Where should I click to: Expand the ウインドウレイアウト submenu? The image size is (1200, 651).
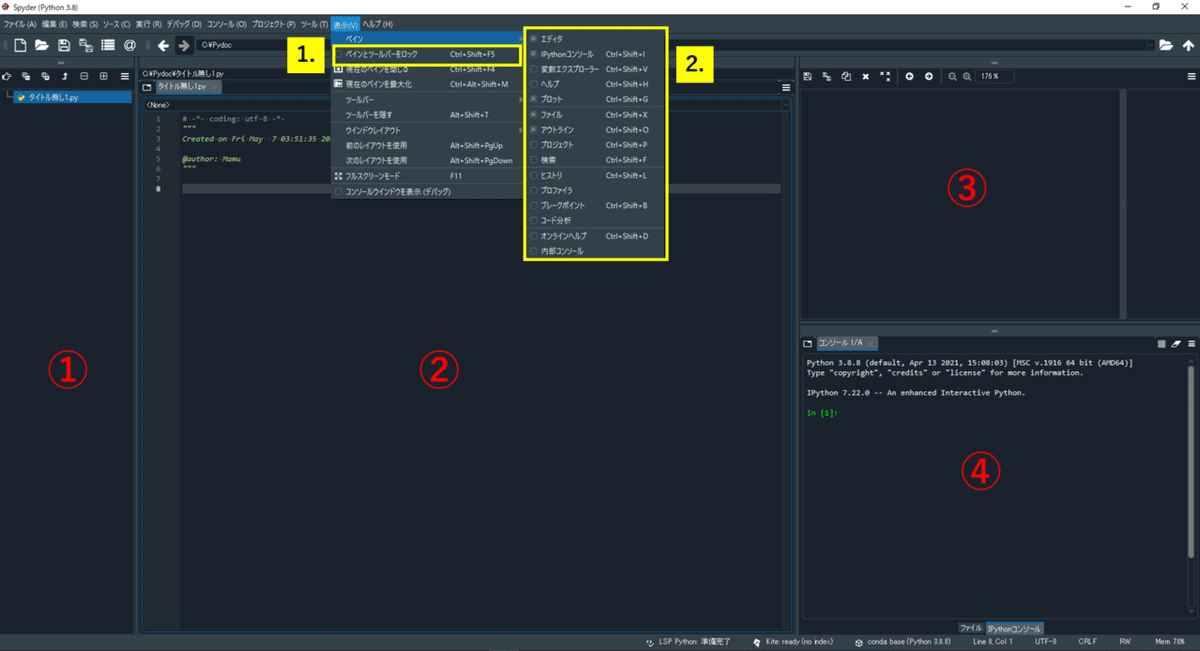(x=427, y=130)
